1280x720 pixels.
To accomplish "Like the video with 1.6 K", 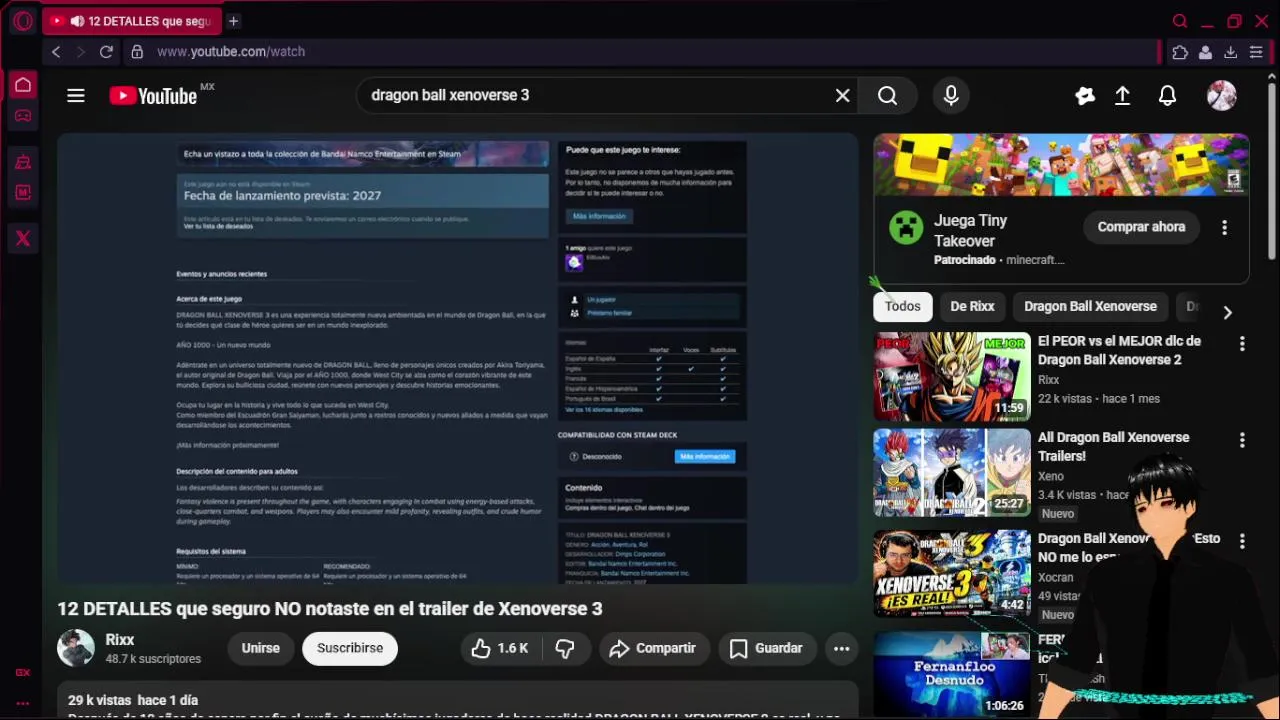I will pyautogui.click(x=500, y=648).
